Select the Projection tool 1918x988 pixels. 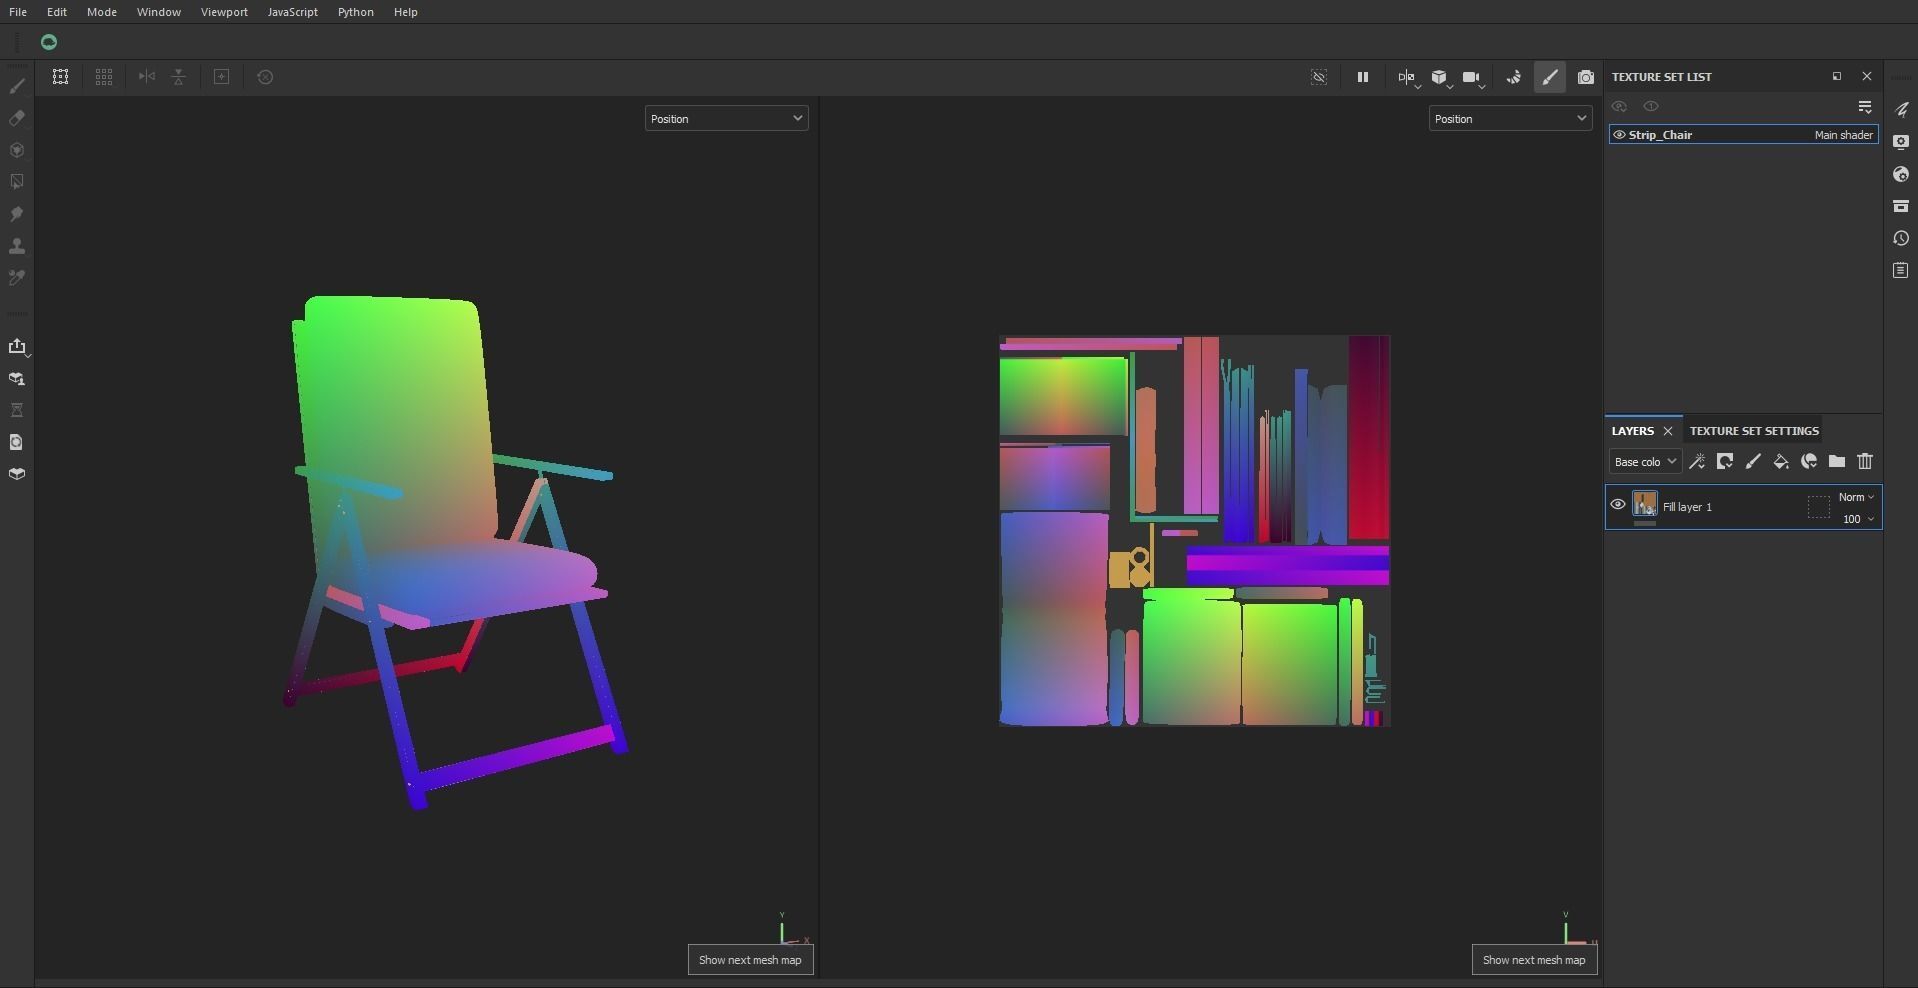point(17,150)
